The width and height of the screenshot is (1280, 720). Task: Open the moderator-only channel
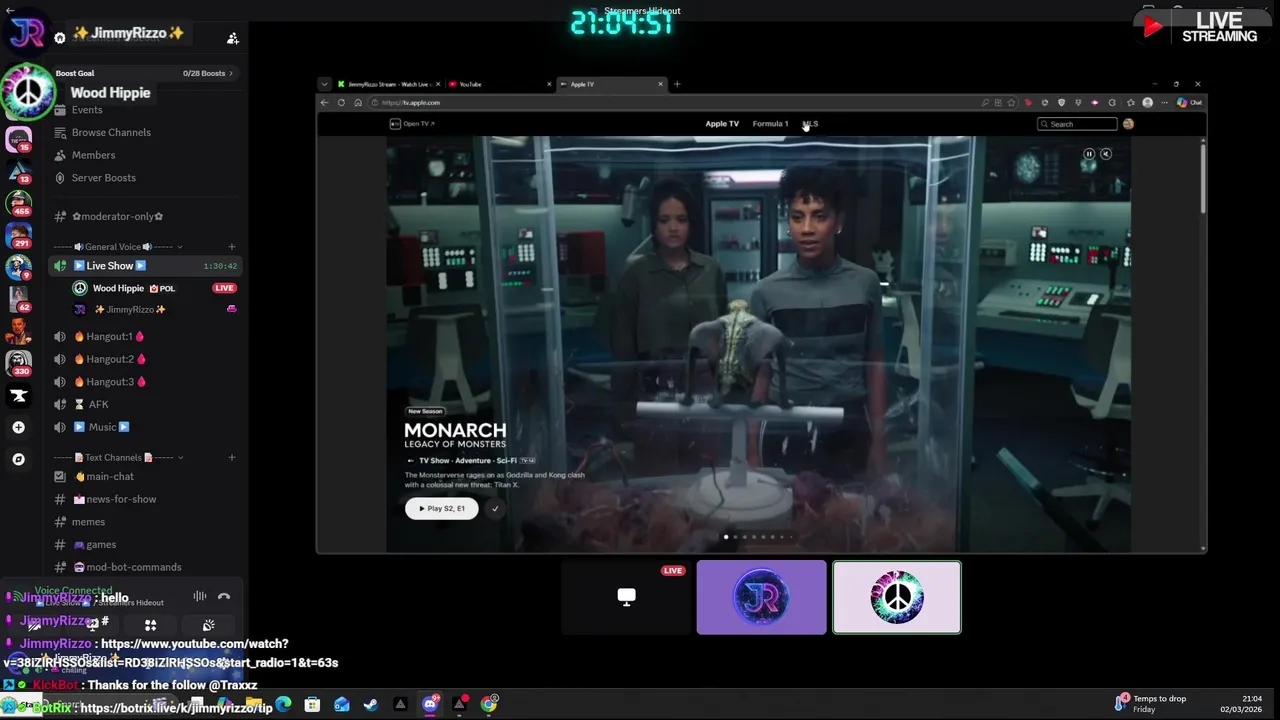point(117,216)
